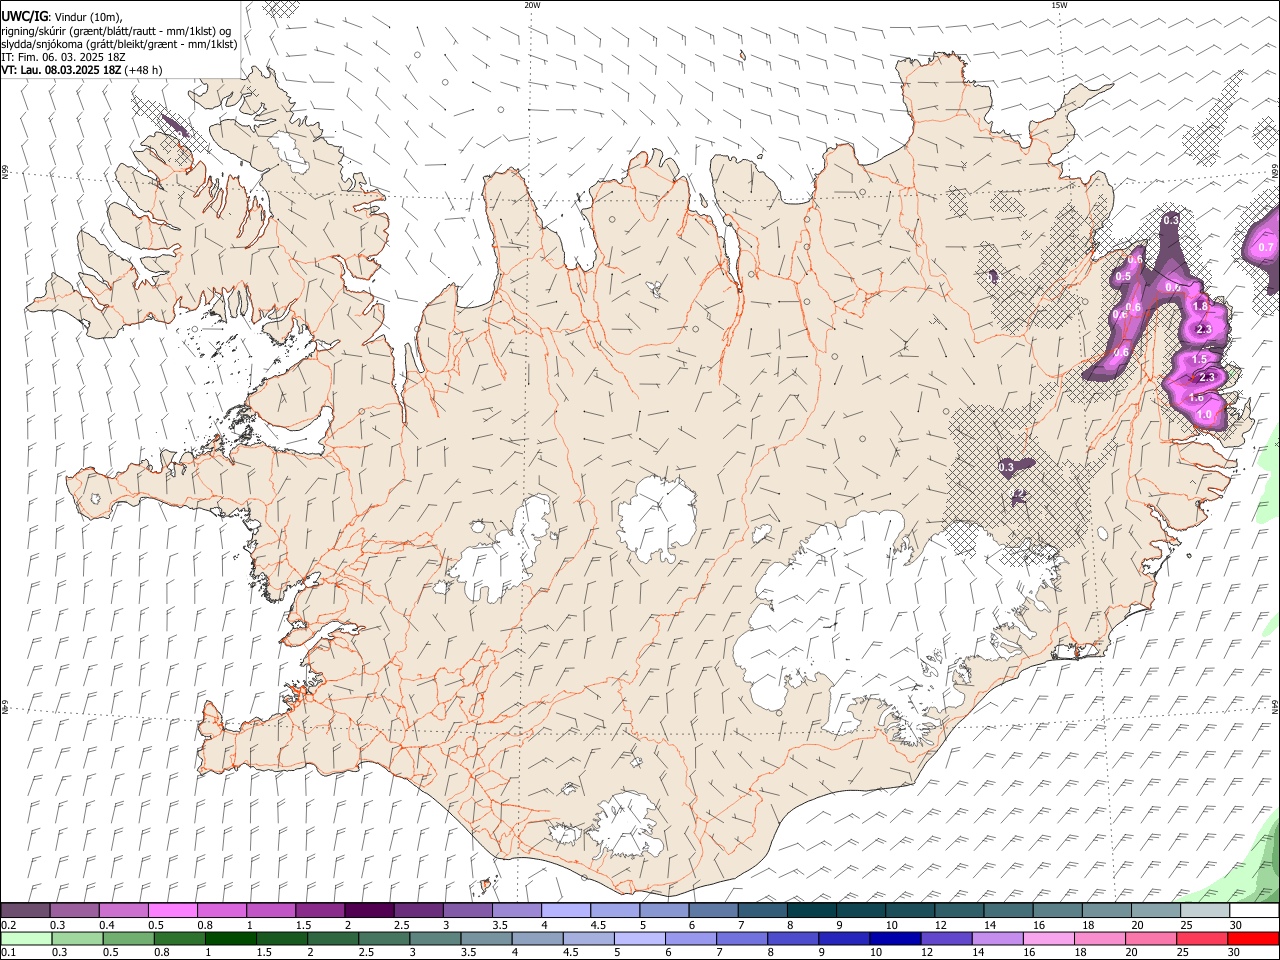Pick the deep blue swatch labeled 10 on the lower scale
The width and height of the screenshot is (1280, 960).
pyautogui.click(x=893, y=939)
